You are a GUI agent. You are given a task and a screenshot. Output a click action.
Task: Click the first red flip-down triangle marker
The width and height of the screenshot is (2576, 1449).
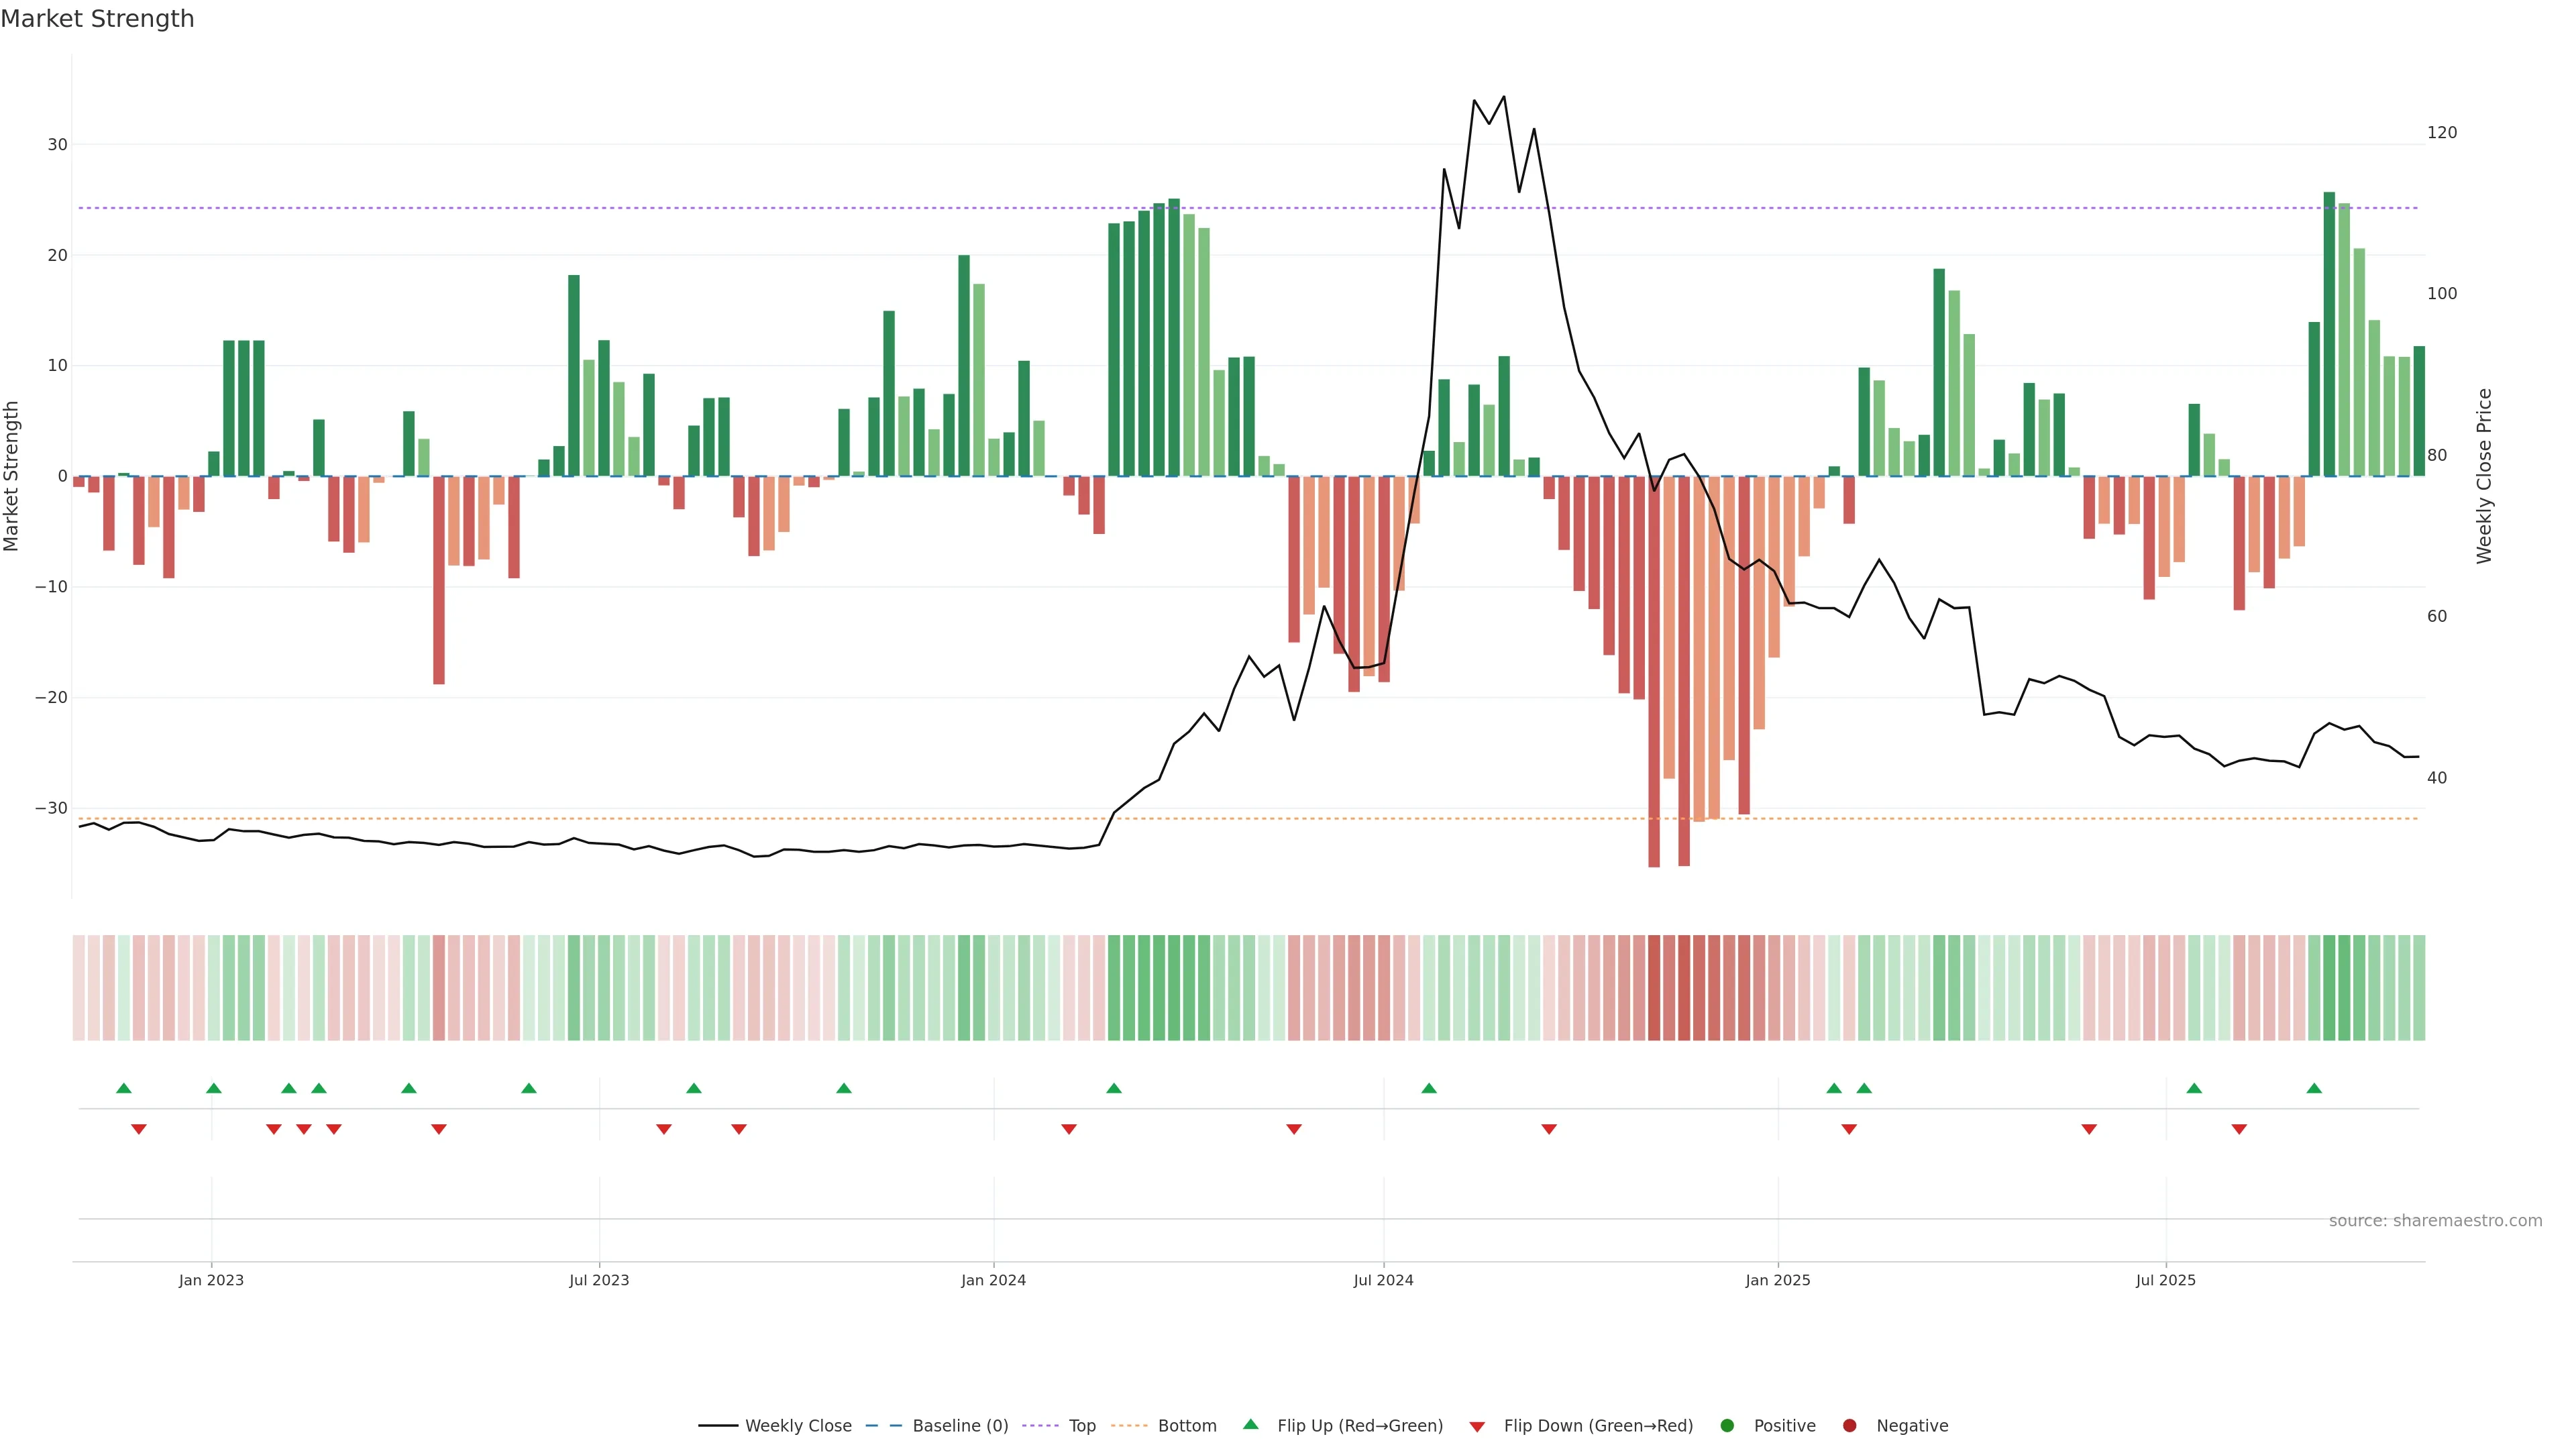[x=139, y=1129]
